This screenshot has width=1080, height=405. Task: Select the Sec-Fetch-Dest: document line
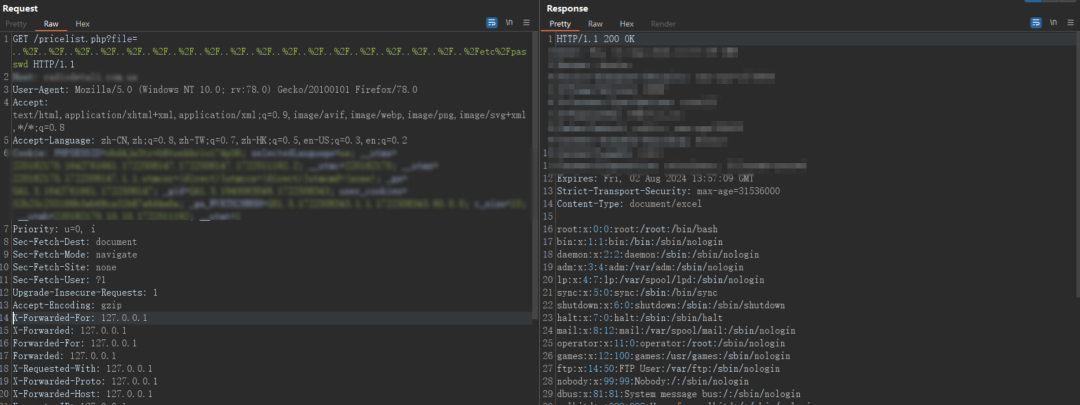(74, 242)
